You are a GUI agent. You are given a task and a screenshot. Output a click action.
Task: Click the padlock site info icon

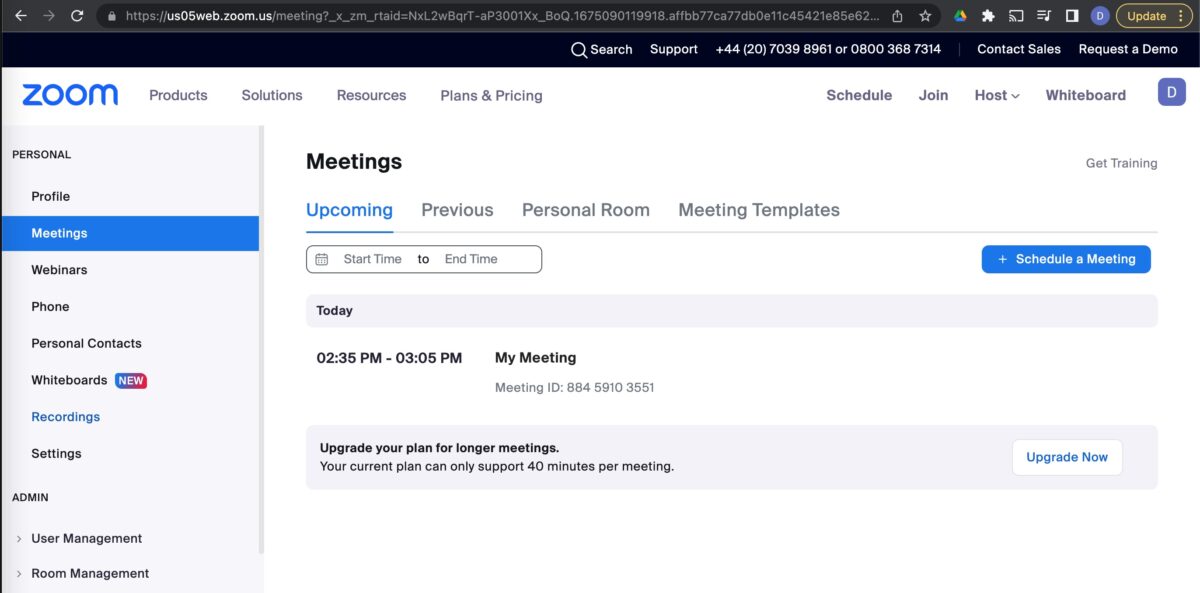click(x=111, y=16)
